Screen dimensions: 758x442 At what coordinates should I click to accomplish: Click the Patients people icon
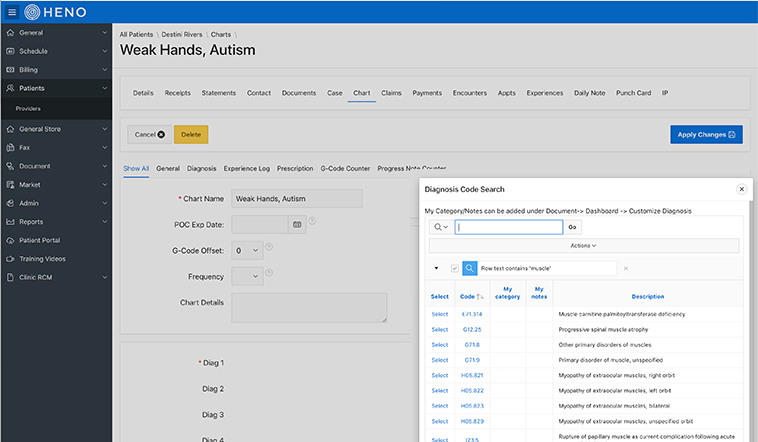(10, 88)
